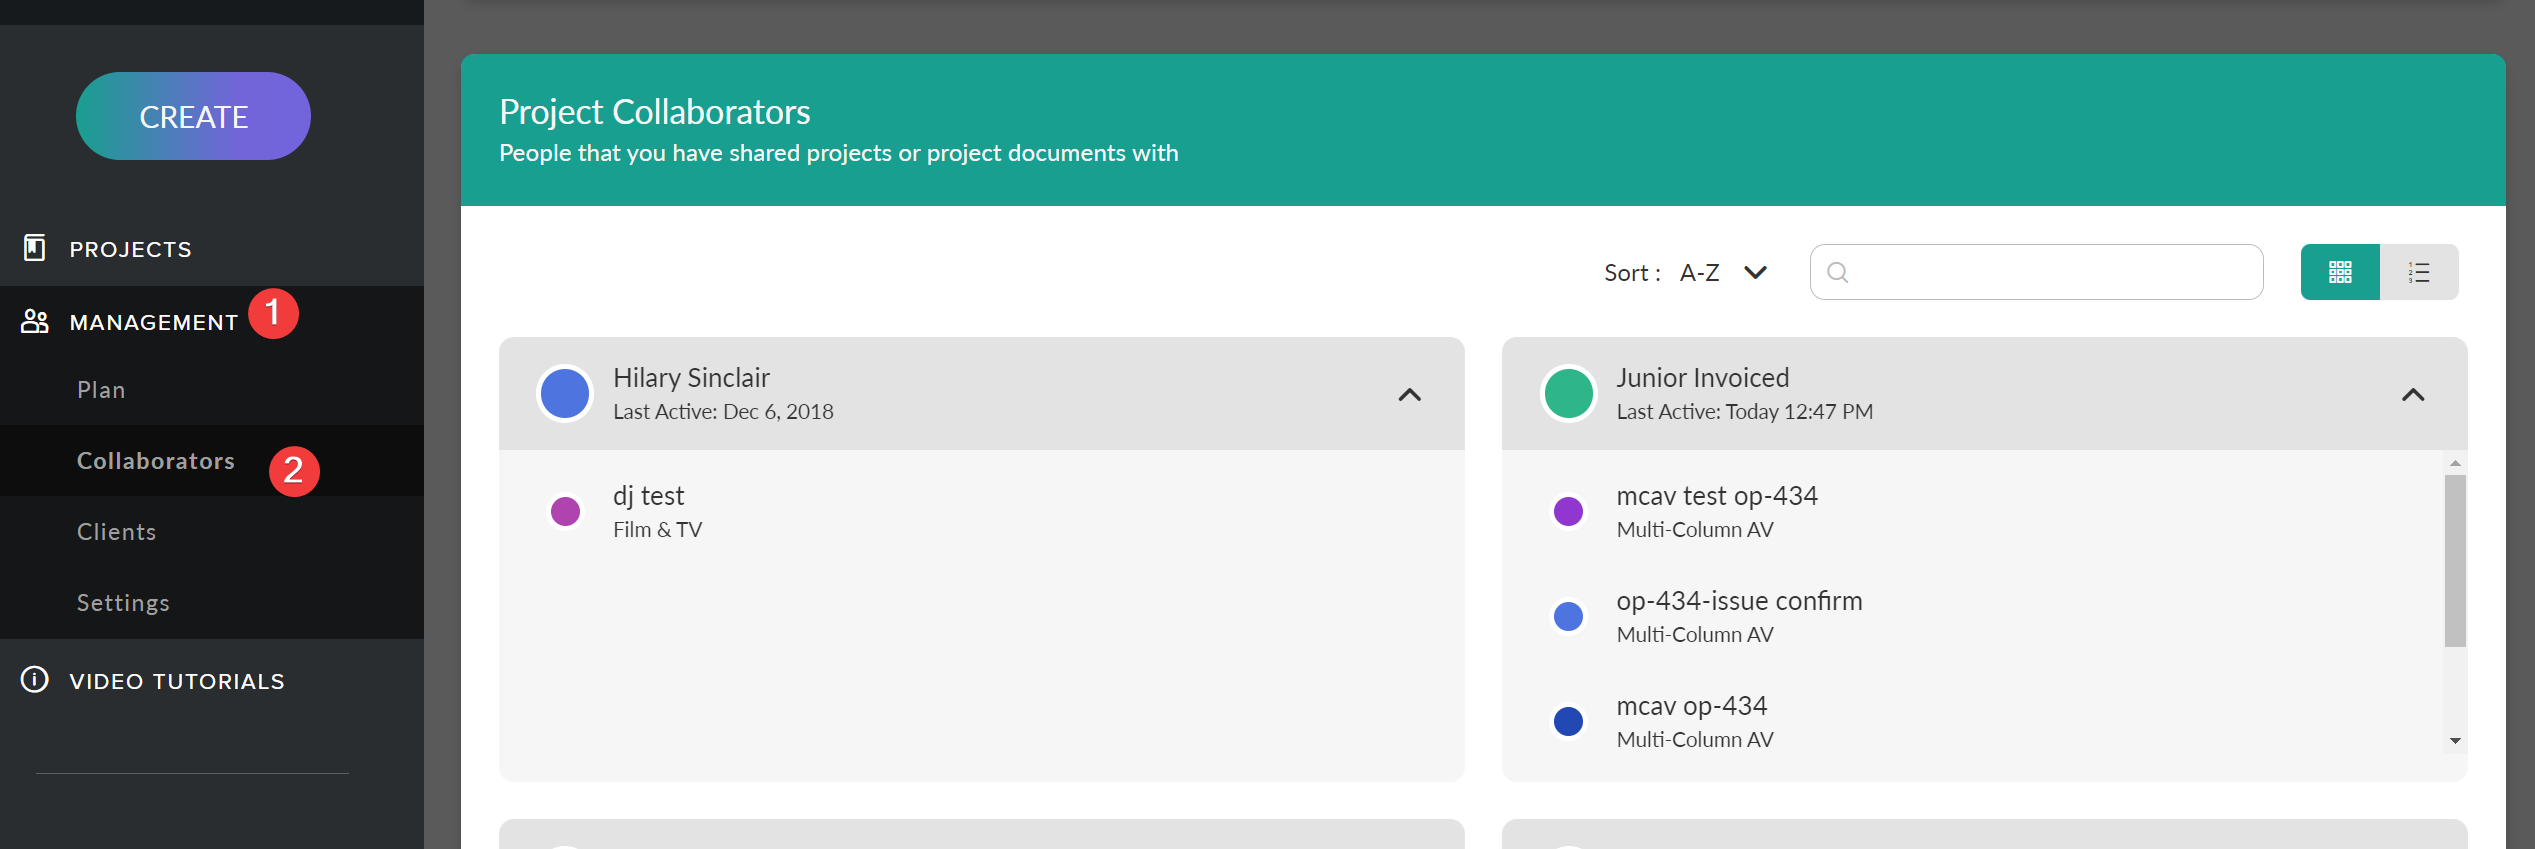Open the Projects book icon

point(35,248)
